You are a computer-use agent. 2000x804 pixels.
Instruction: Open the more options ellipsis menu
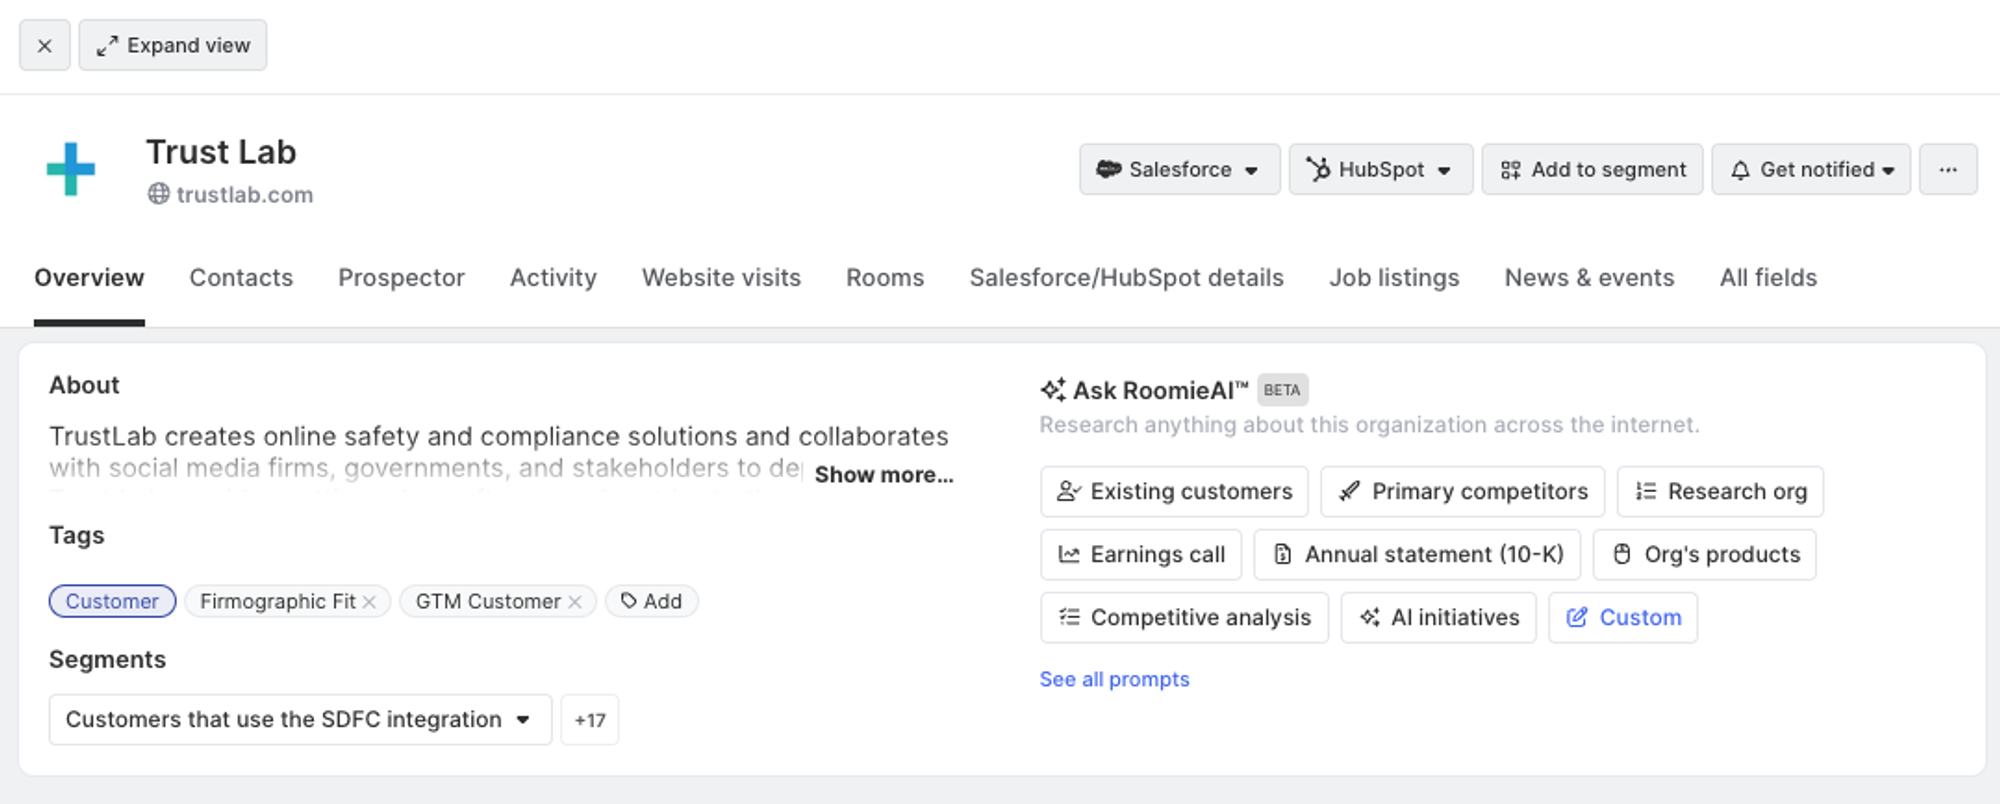tap(1947, 170)
